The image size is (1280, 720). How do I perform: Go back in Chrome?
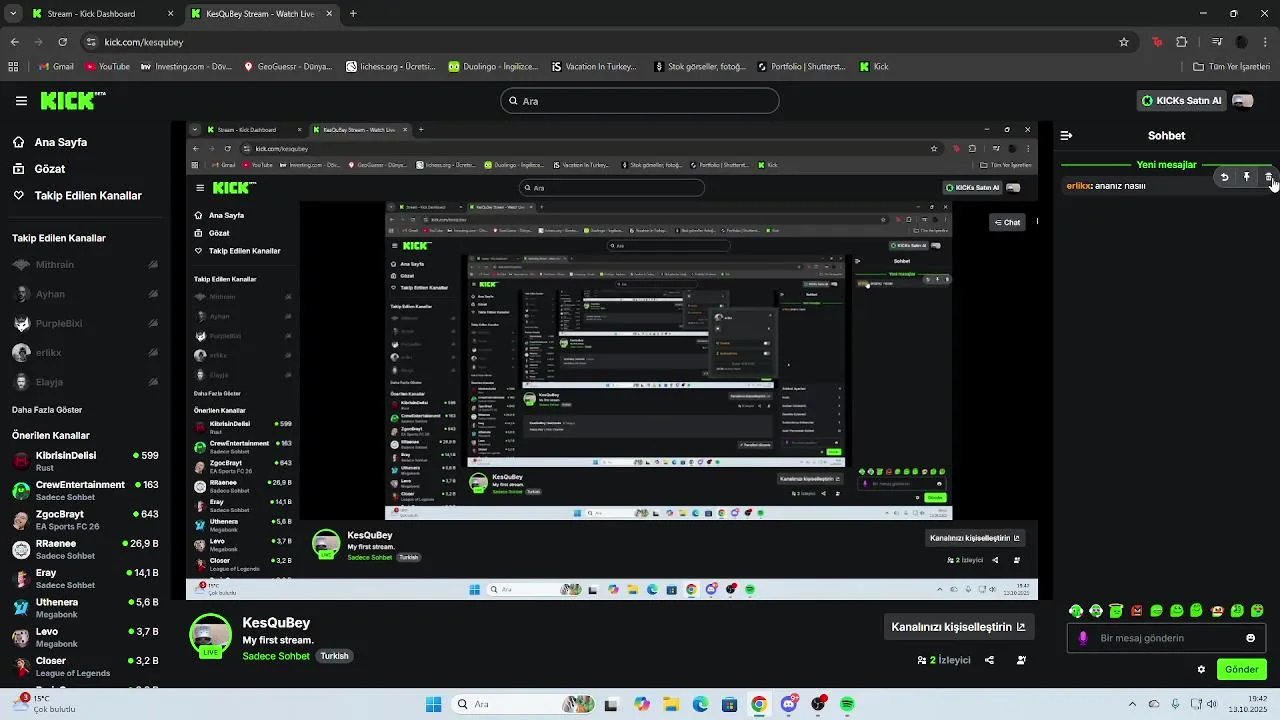(14, 42)
